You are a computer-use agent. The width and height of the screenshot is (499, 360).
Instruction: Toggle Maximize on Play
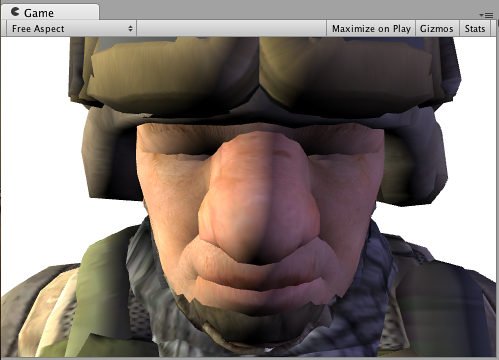(371, 29)
